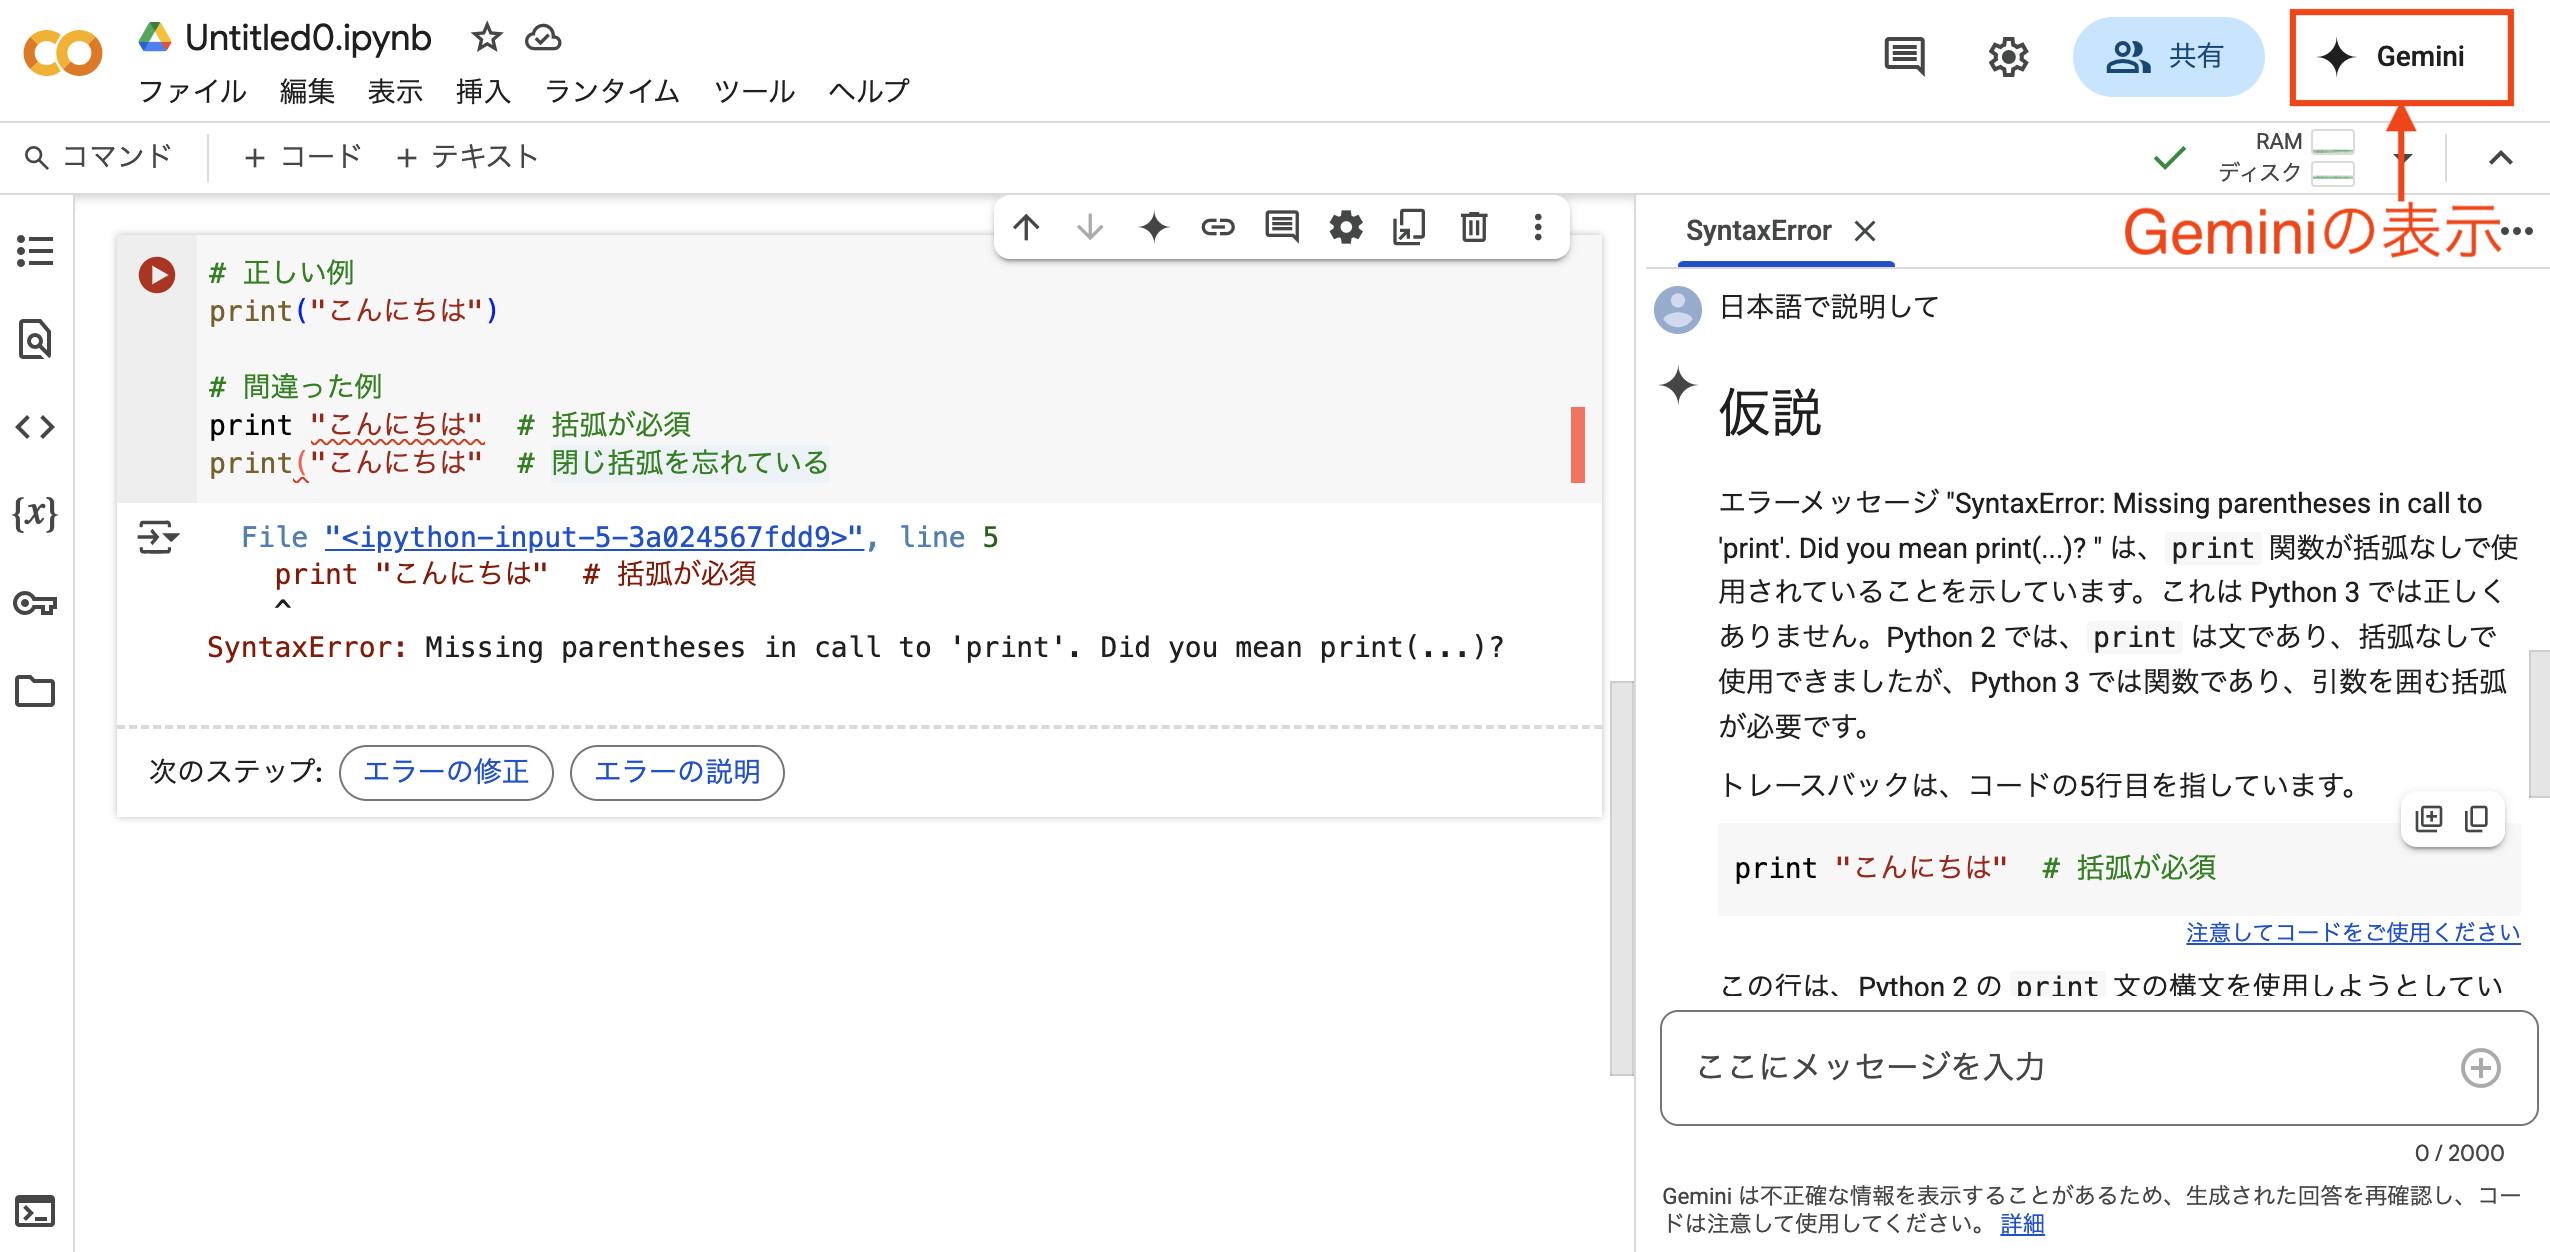Toggle the cell output options icon
Viewport: 2550px width, 1252px height.
[x=157, y=537]
